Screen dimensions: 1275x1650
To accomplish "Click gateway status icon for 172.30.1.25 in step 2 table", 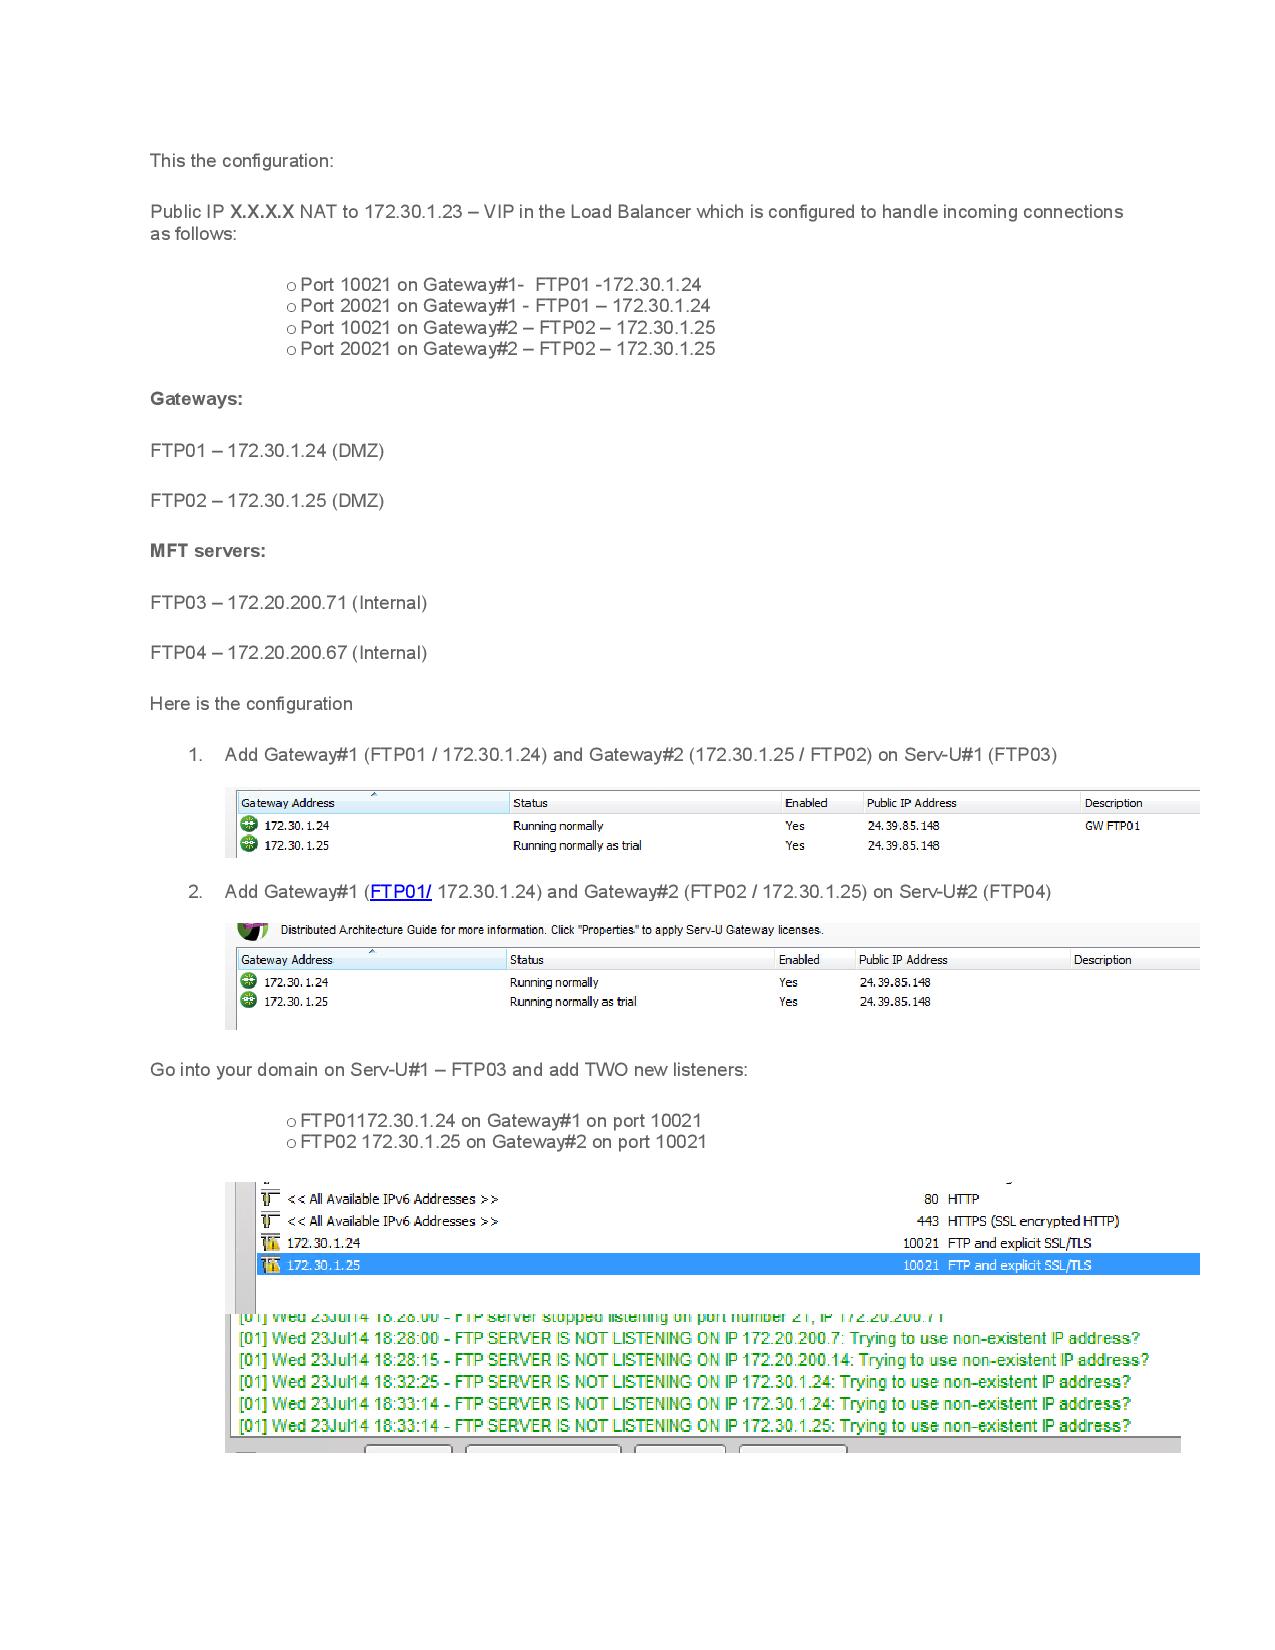I will click(249, 1000).
